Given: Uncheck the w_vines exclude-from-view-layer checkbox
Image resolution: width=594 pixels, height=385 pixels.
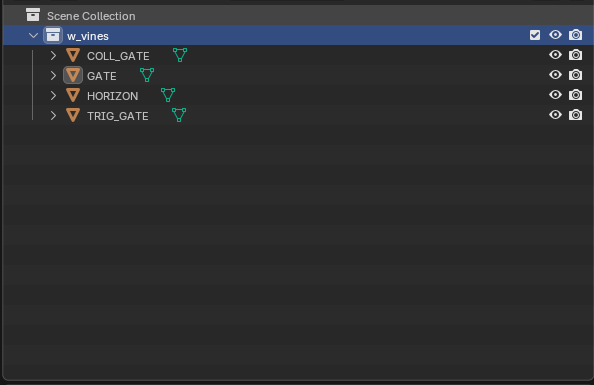Looking at the screenshot, I should [x=535, y=35].
